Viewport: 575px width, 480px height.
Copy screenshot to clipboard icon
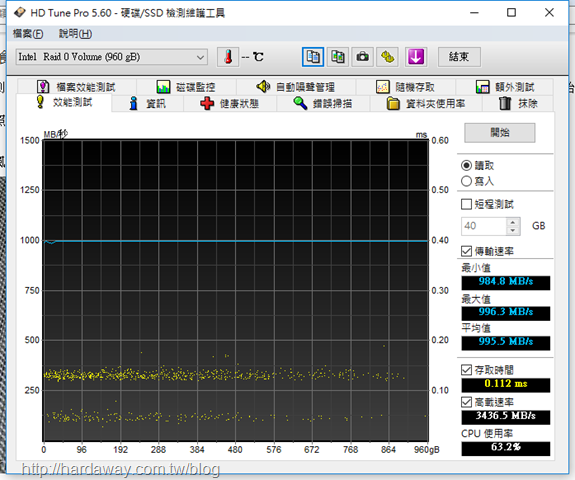pyautogui.click(x=338, y=57)
